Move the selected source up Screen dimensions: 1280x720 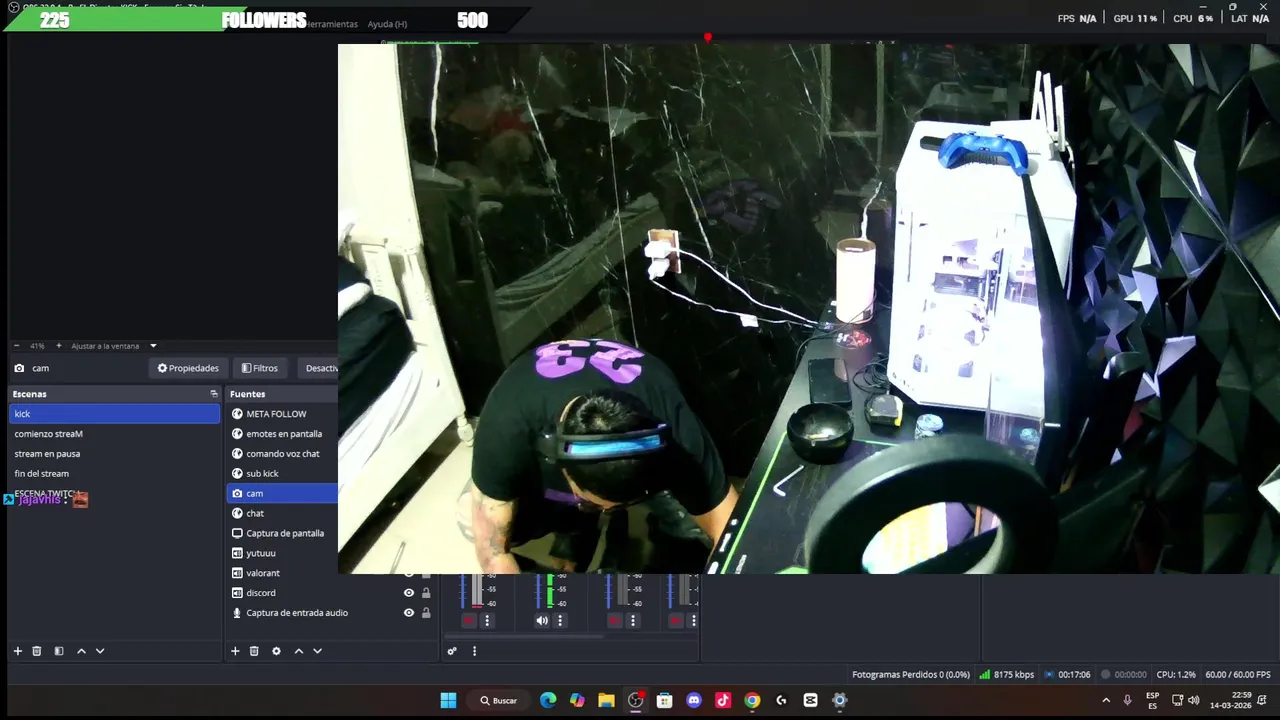[298, 651]
